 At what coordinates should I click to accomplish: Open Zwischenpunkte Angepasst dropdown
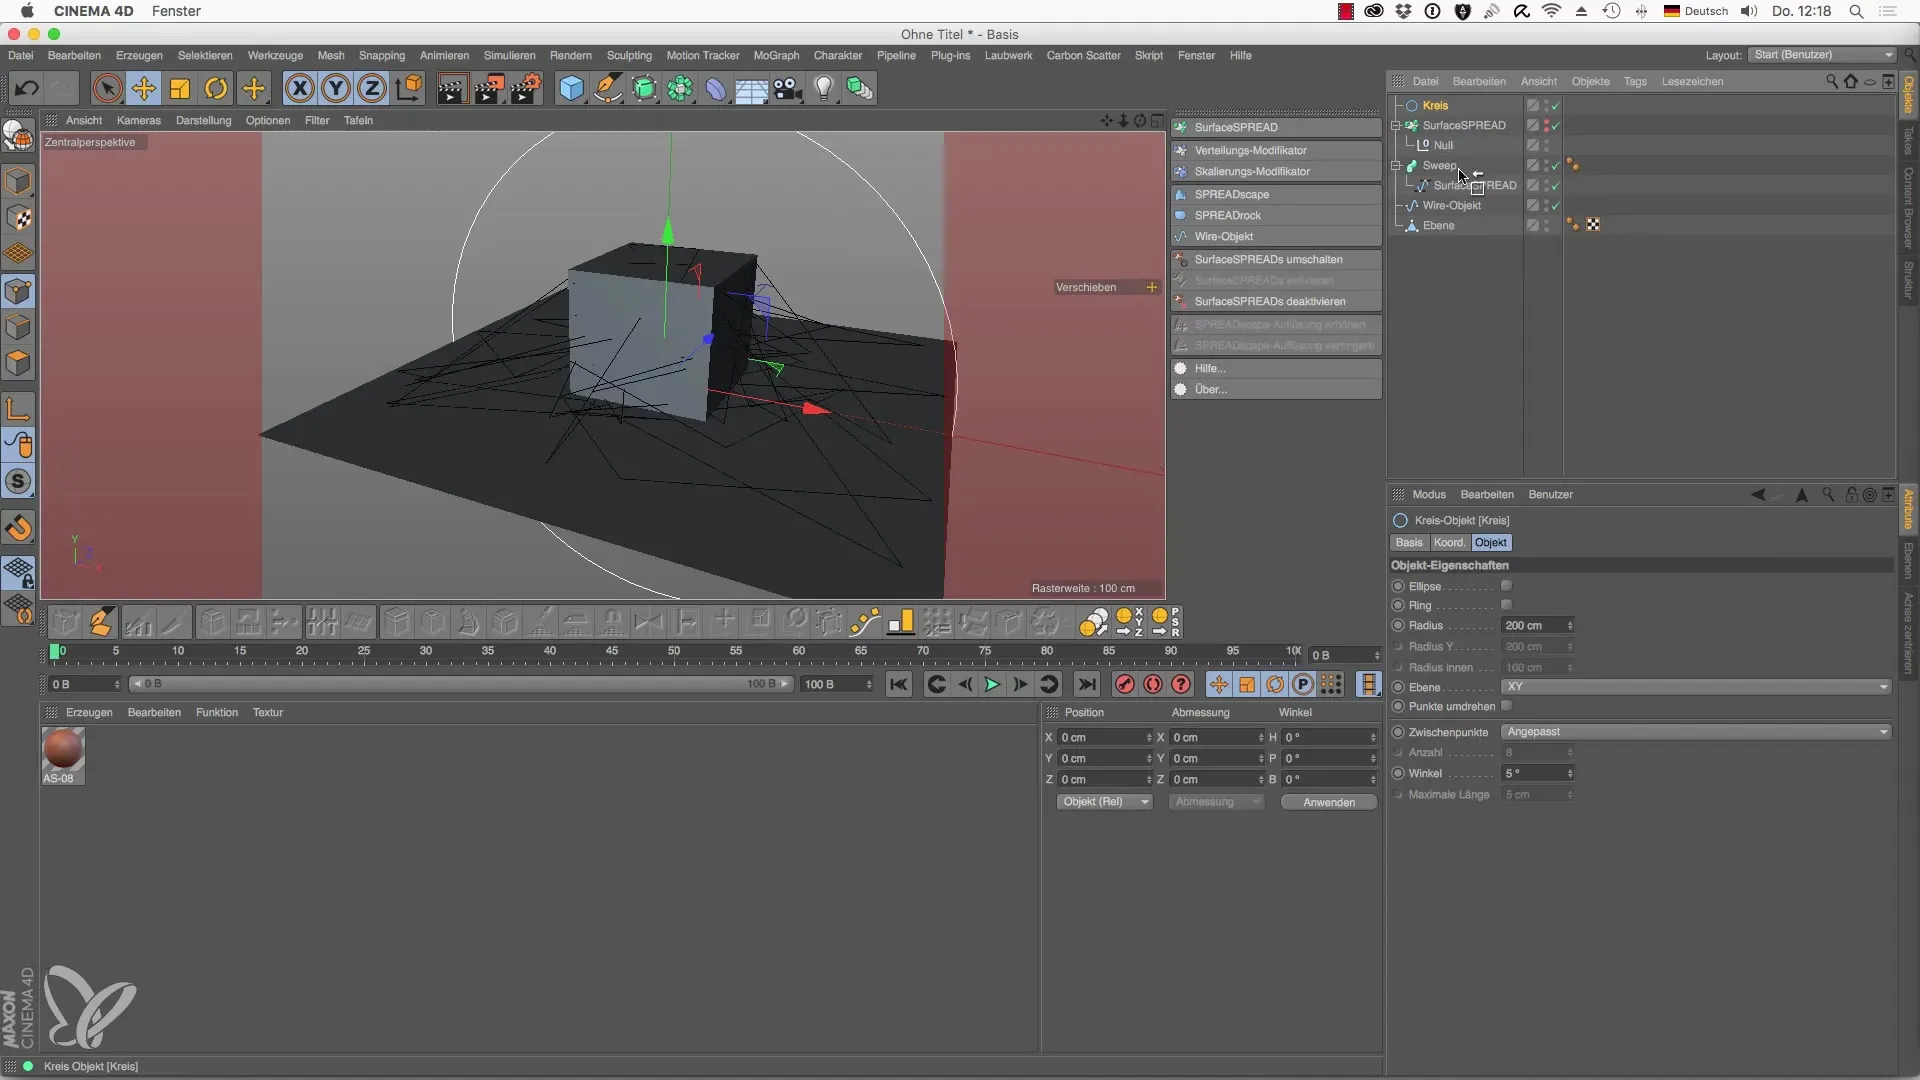click(1696, 732)
